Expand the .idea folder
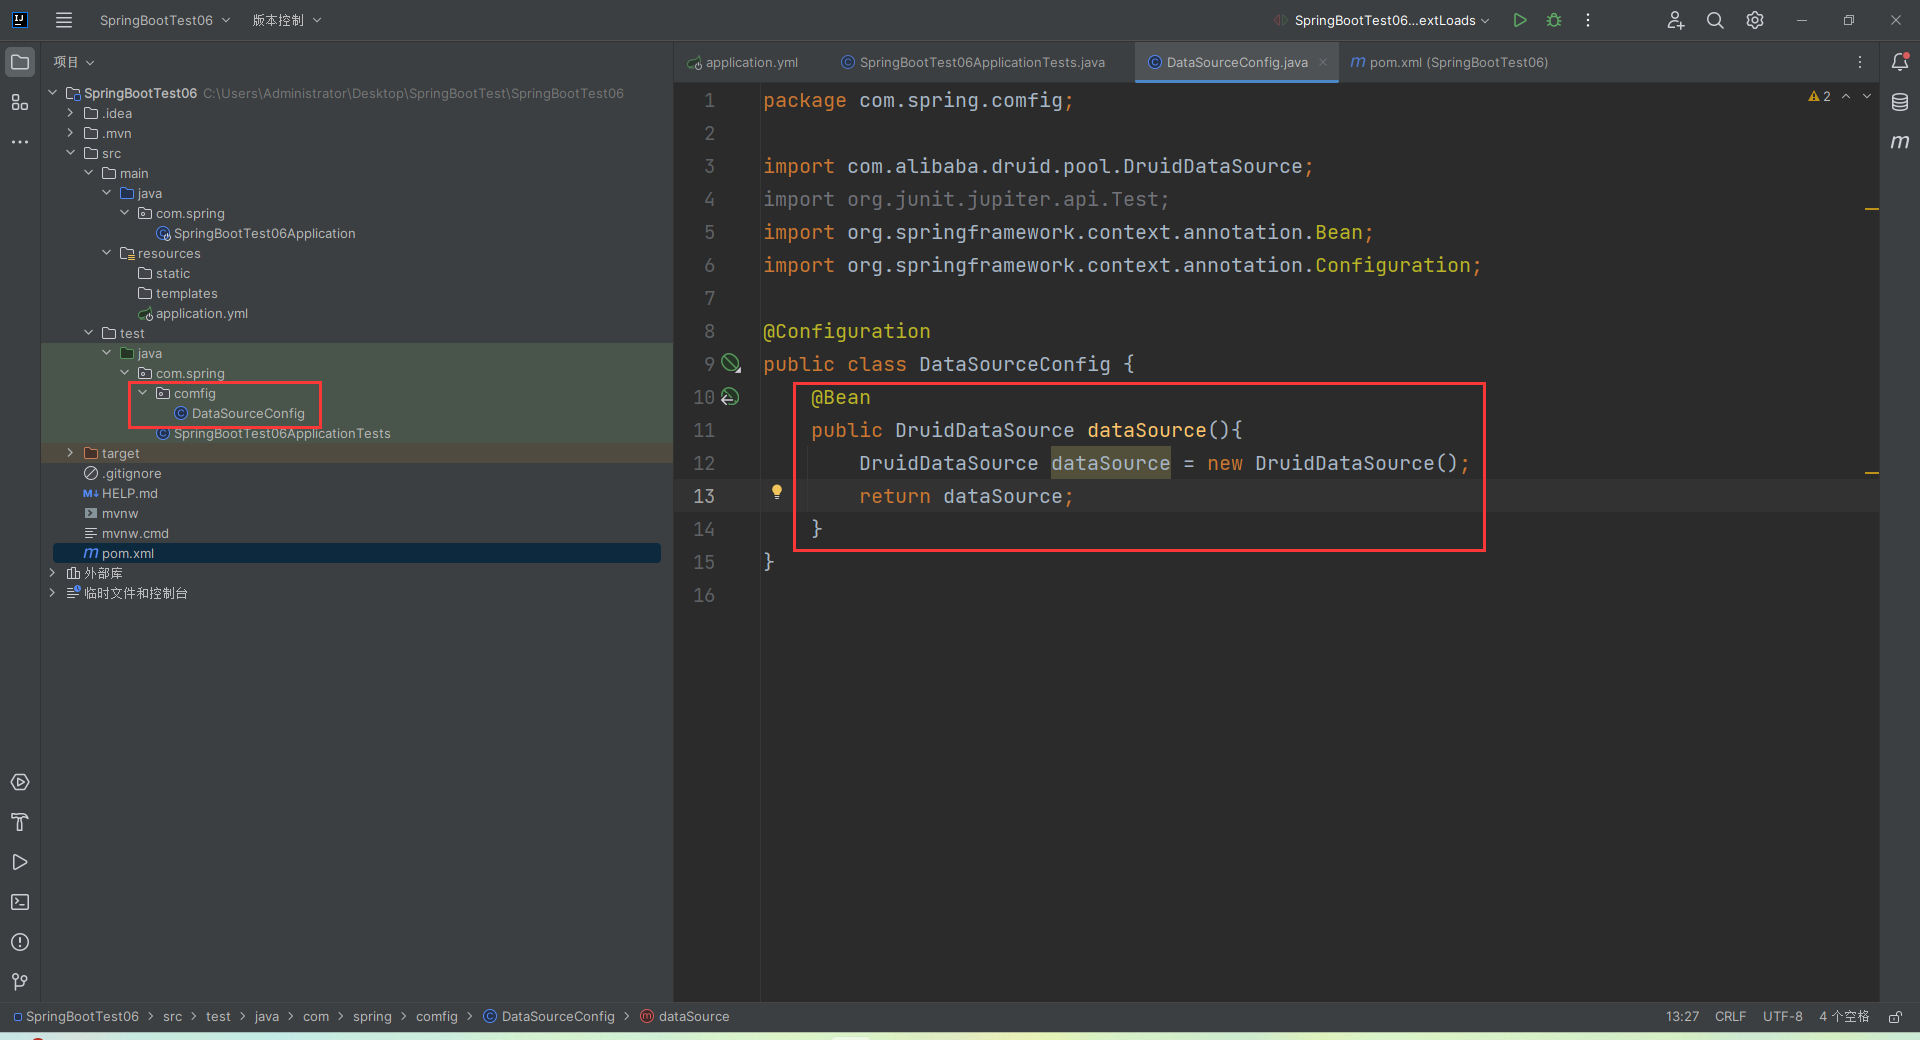1920x1040 pixels. click(x=70, y=113)
